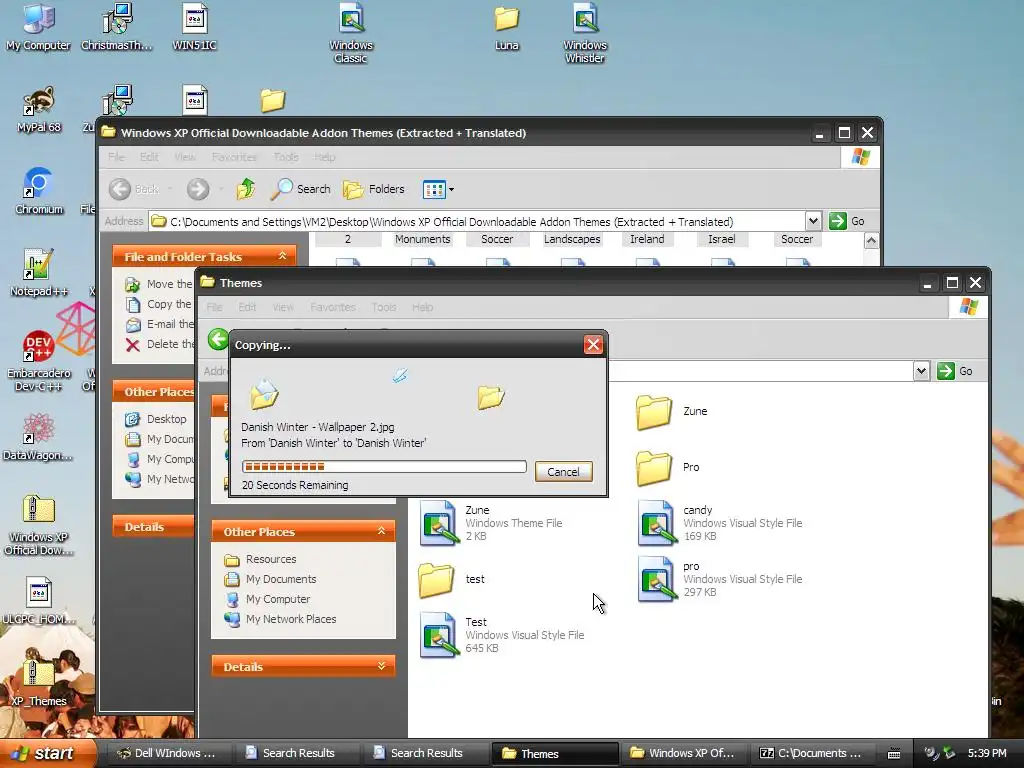Click Go button in Themes window
Screen dimensions: 1024x768
pyautogui.click(x=955, y=371)
